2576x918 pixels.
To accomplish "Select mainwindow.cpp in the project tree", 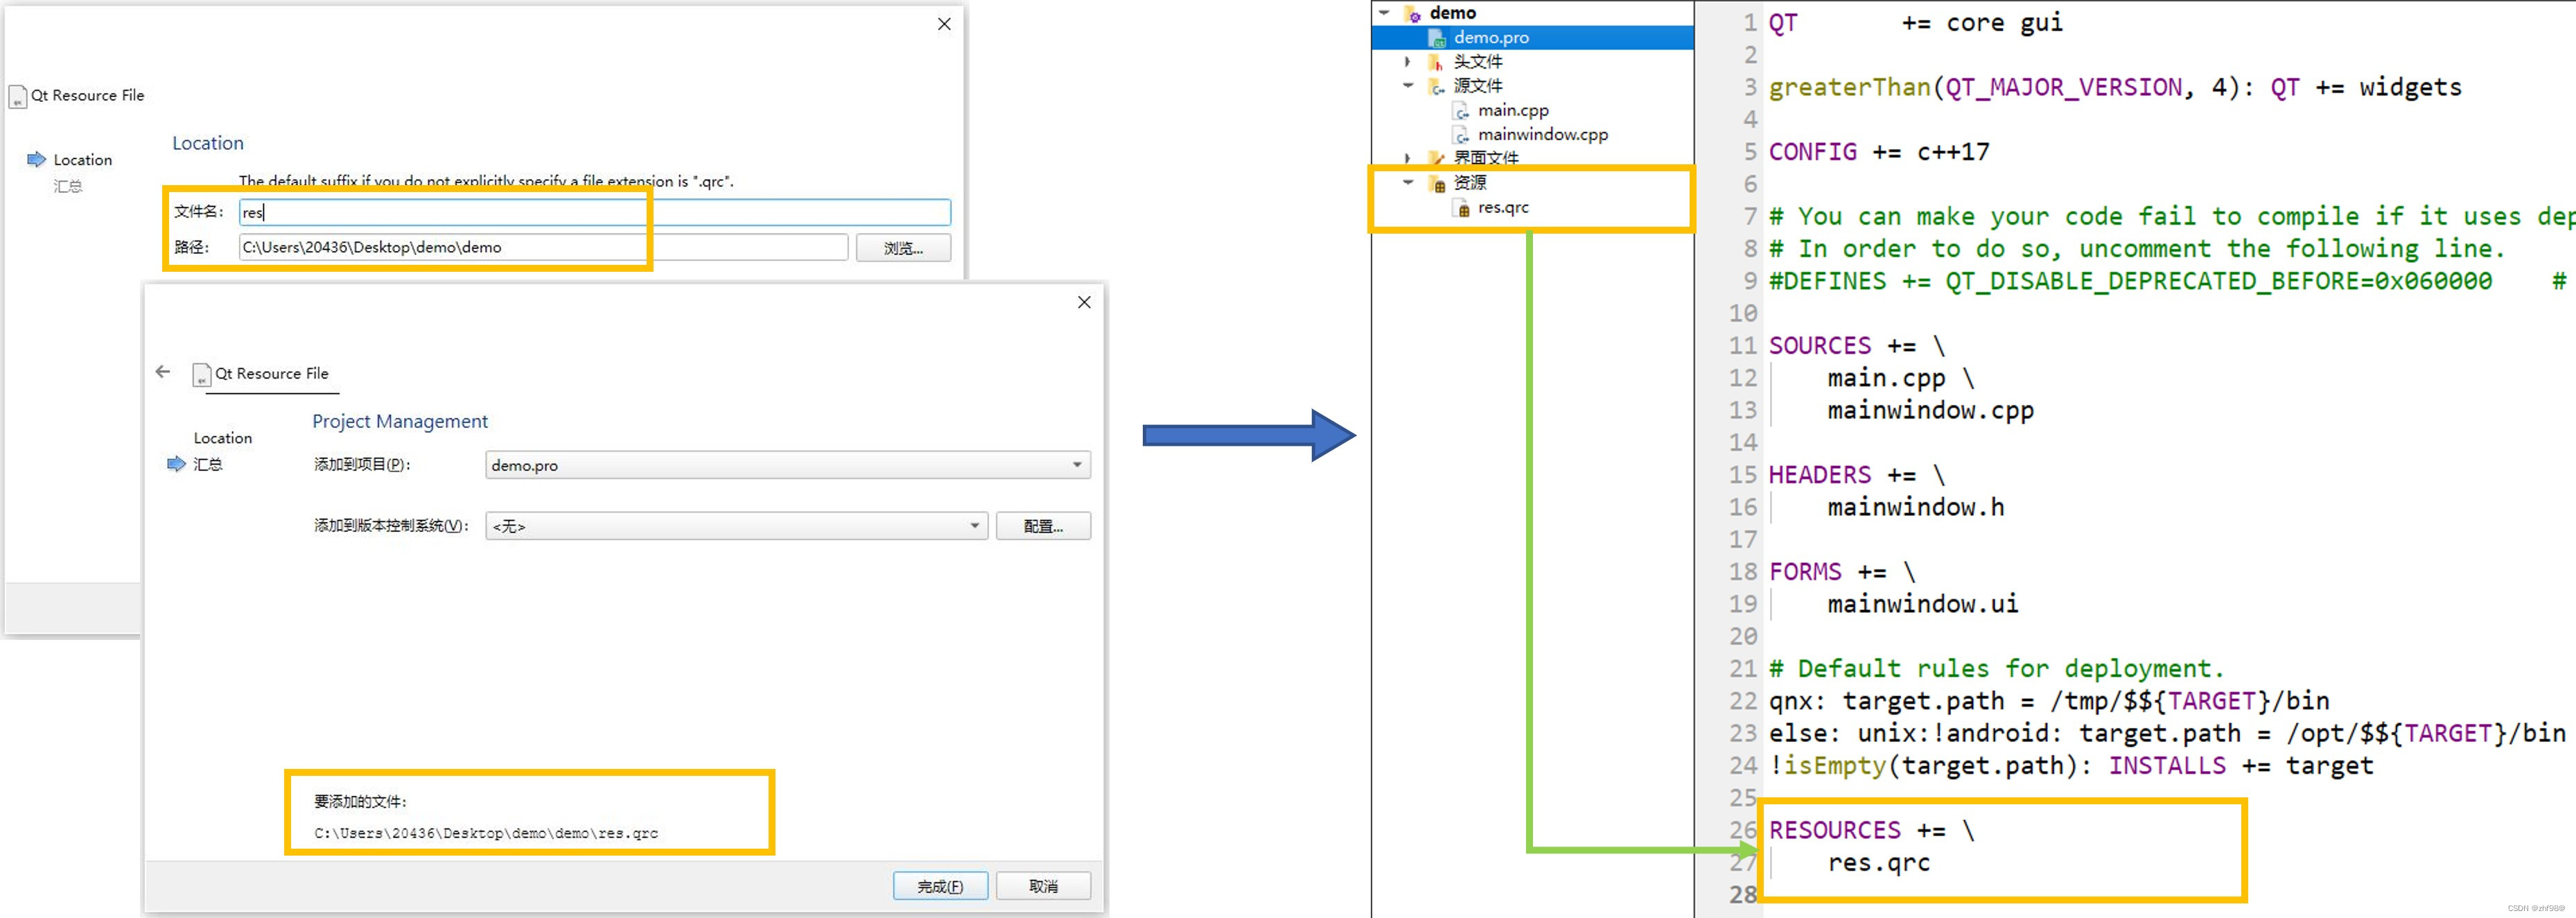I will tap(1543, 135).
